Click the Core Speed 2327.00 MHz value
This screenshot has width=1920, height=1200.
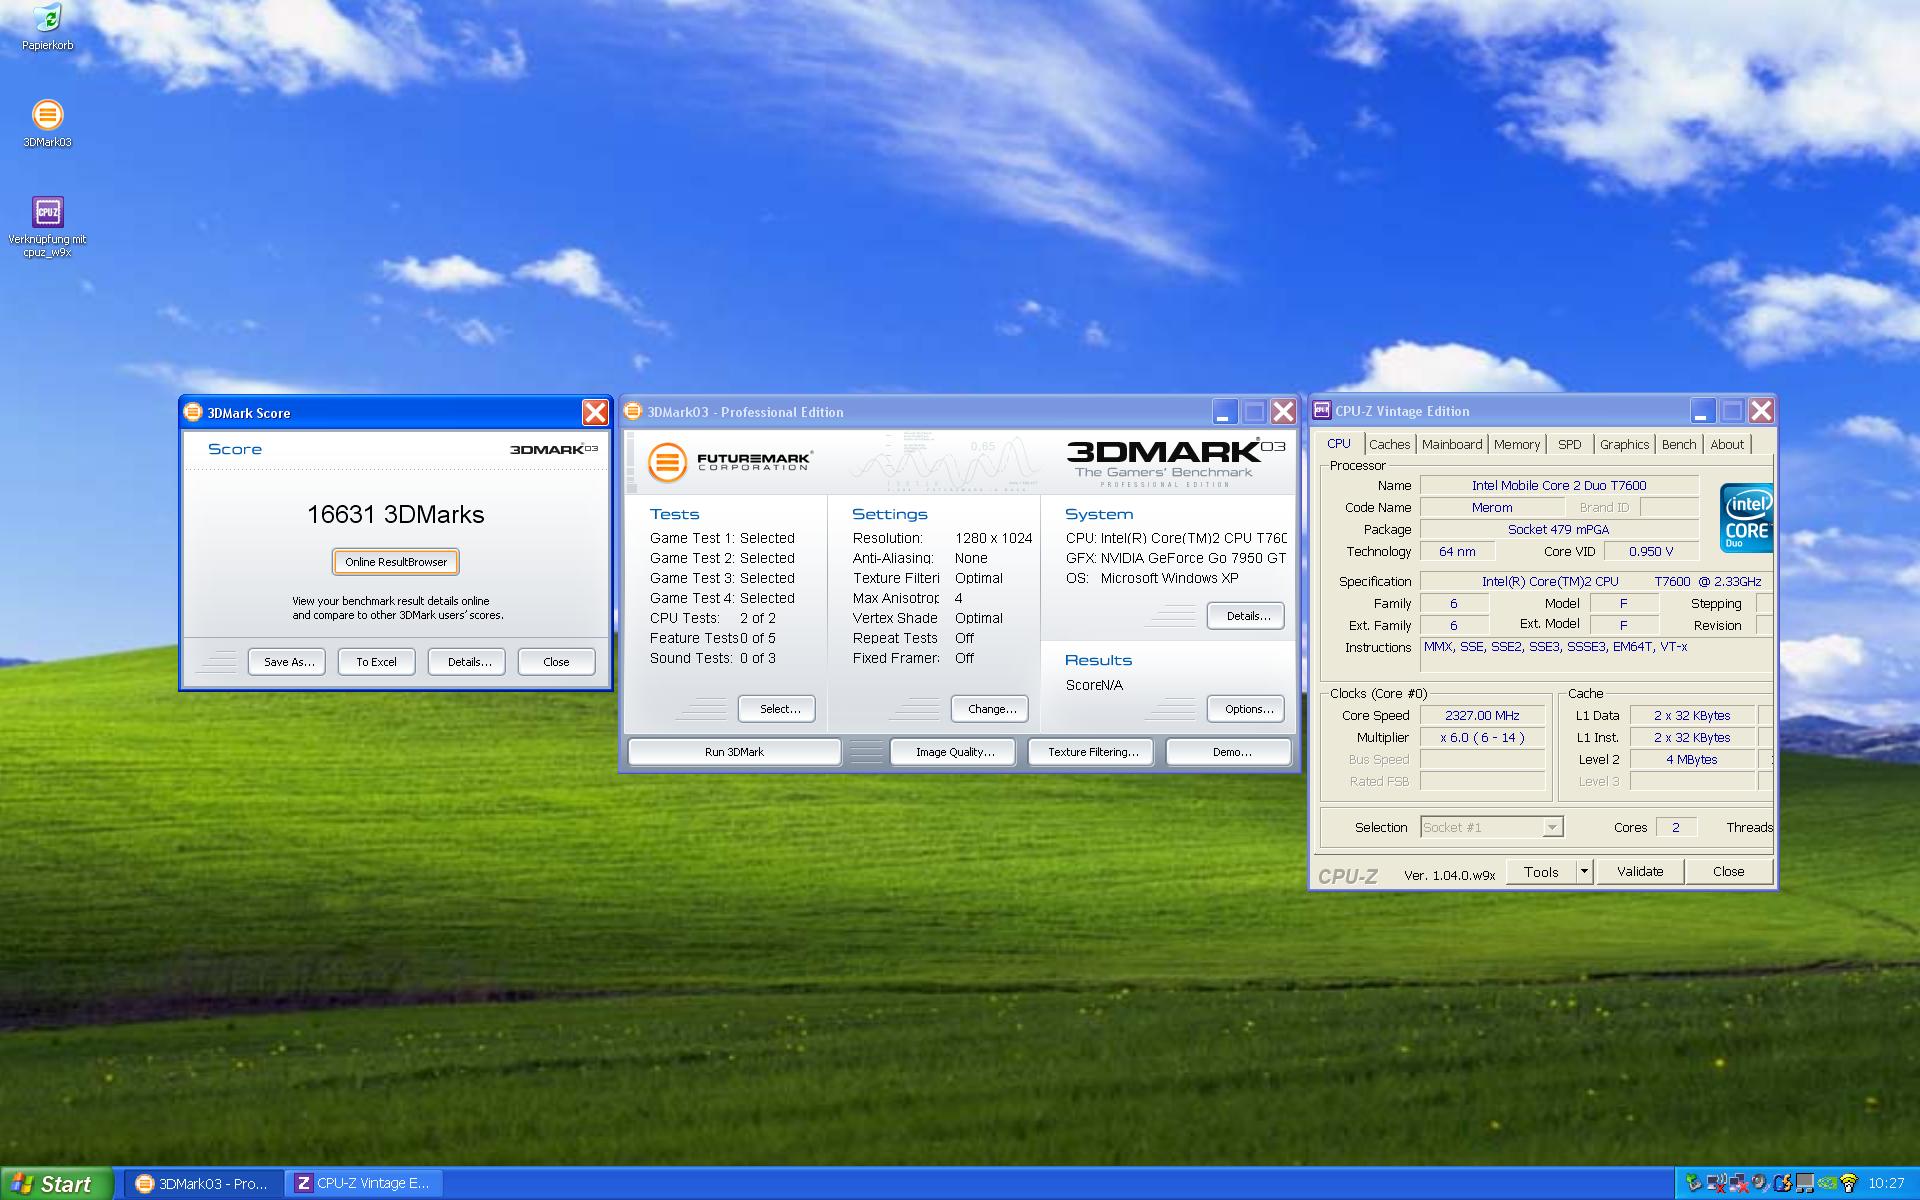tap(1482, 716)
